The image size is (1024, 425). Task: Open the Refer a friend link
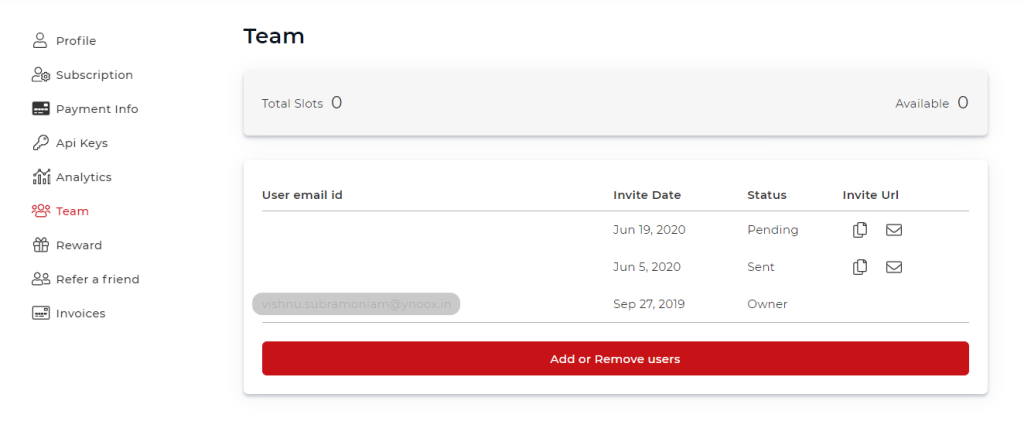pyautogui.click(x=98, y=279)
